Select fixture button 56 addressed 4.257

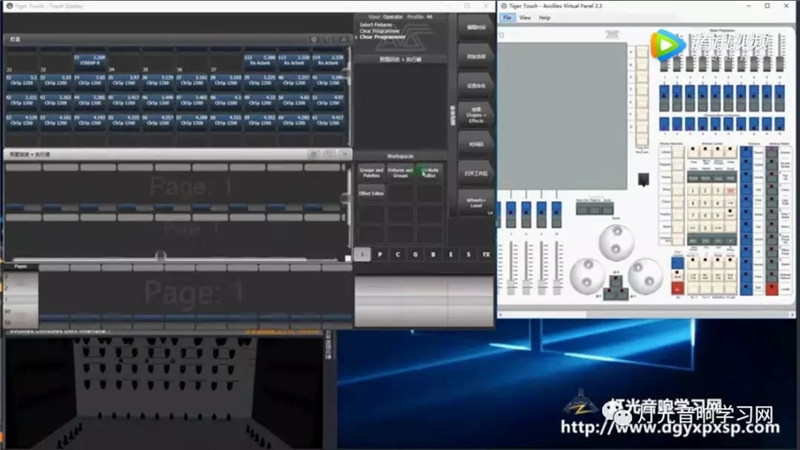[158, 121]
